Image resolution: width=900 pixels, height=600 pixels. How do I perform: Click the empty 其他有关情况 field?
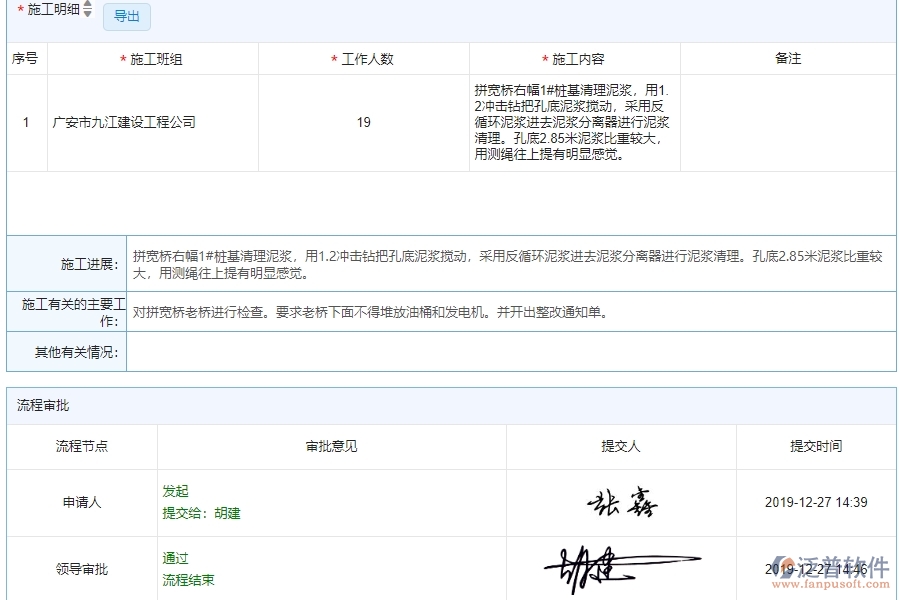500,351
